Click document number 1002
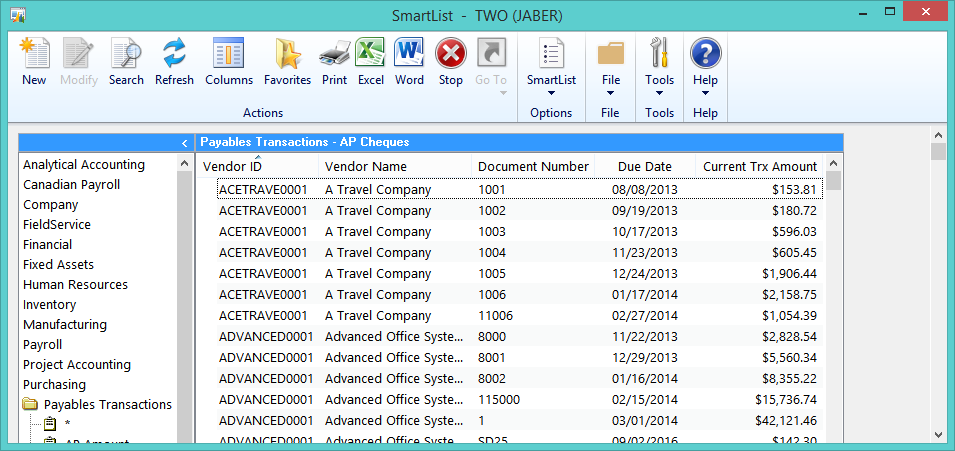This screenshot has width=955, height=451. [x=492, y=211]
